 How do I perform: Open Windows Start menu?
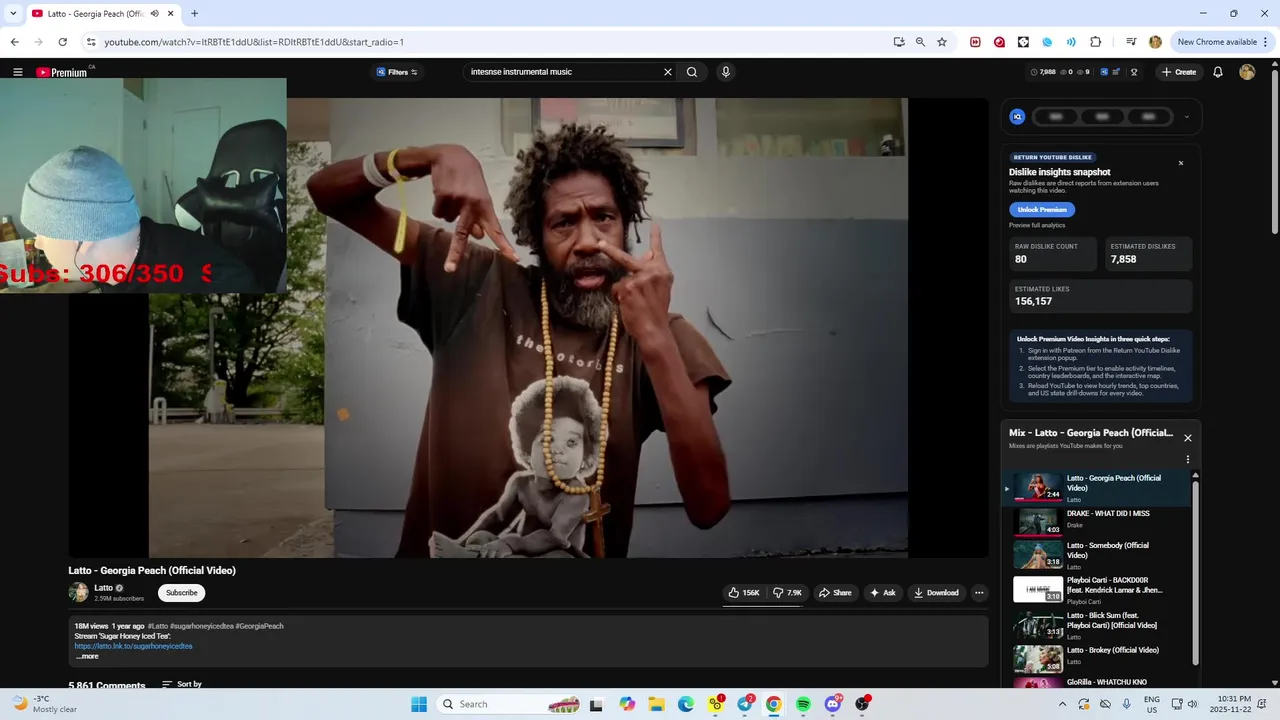pyautogui.click(x=419, y=704)
